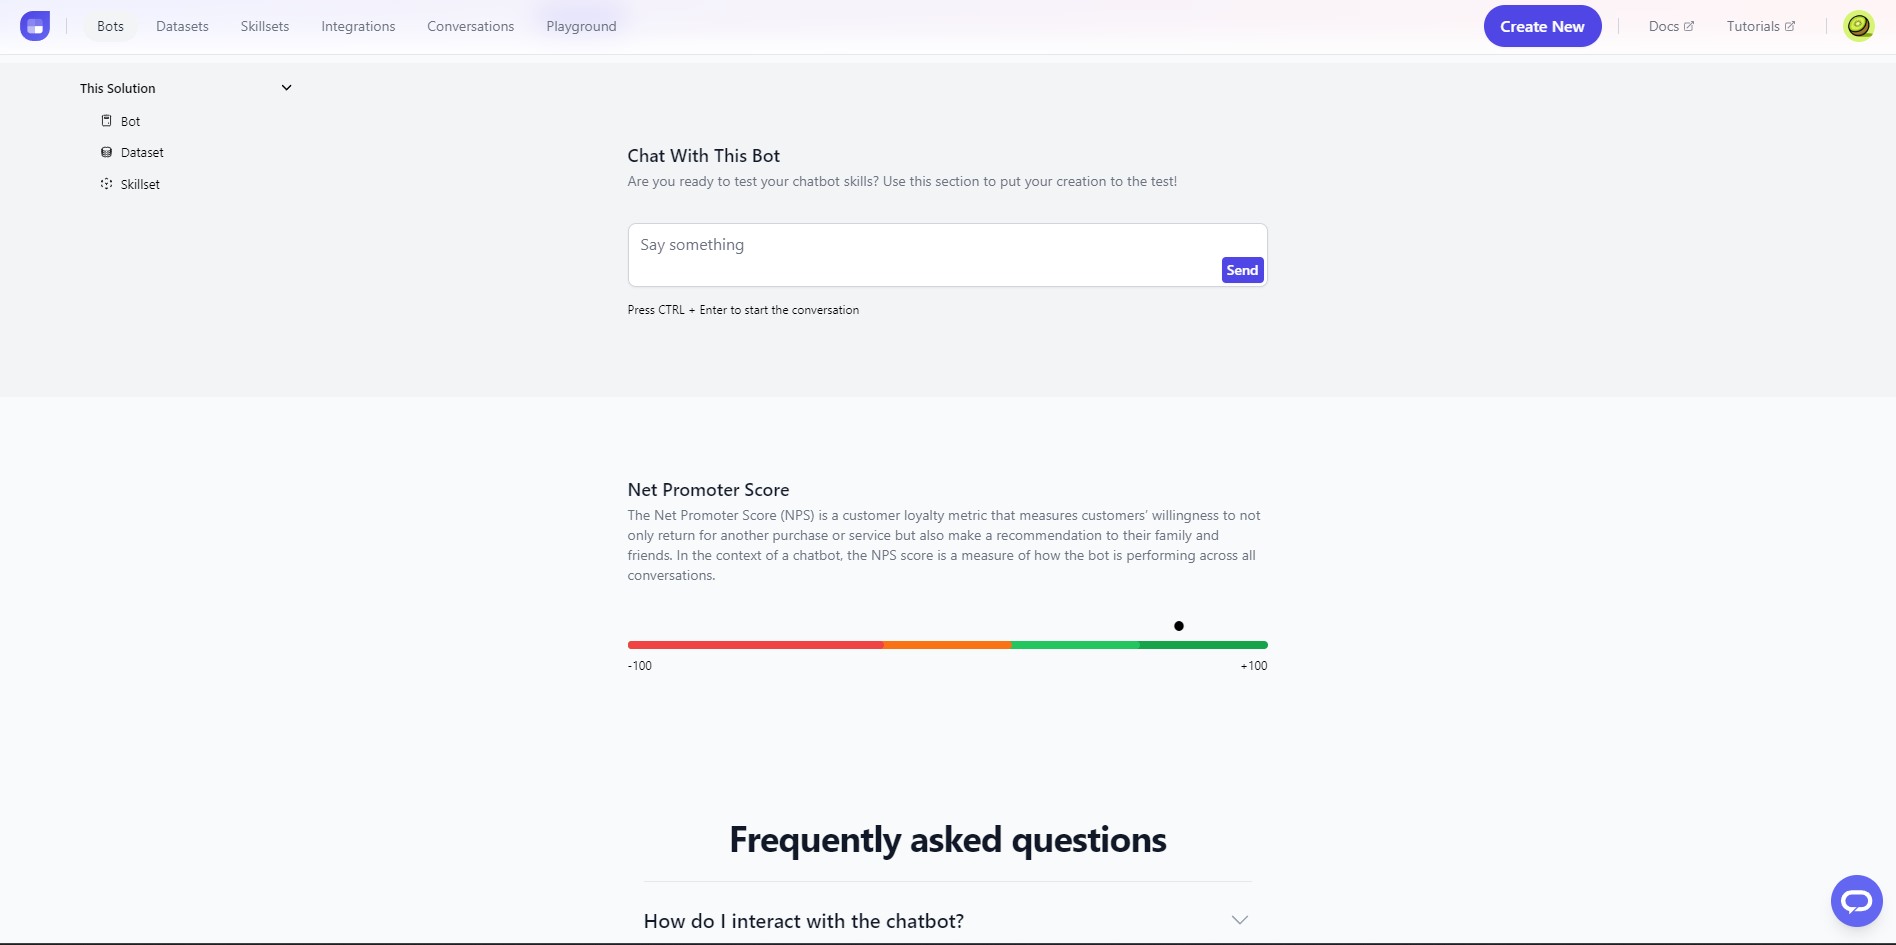
Task: Open the Integrations tab
Action: pos(358,26)
